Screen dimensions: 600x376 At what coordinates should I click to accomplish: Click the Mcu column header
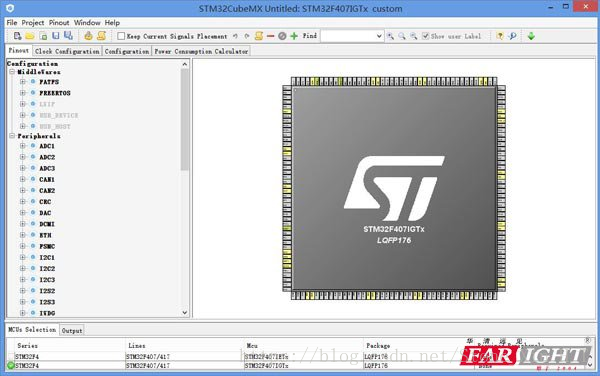click(252, 345)
